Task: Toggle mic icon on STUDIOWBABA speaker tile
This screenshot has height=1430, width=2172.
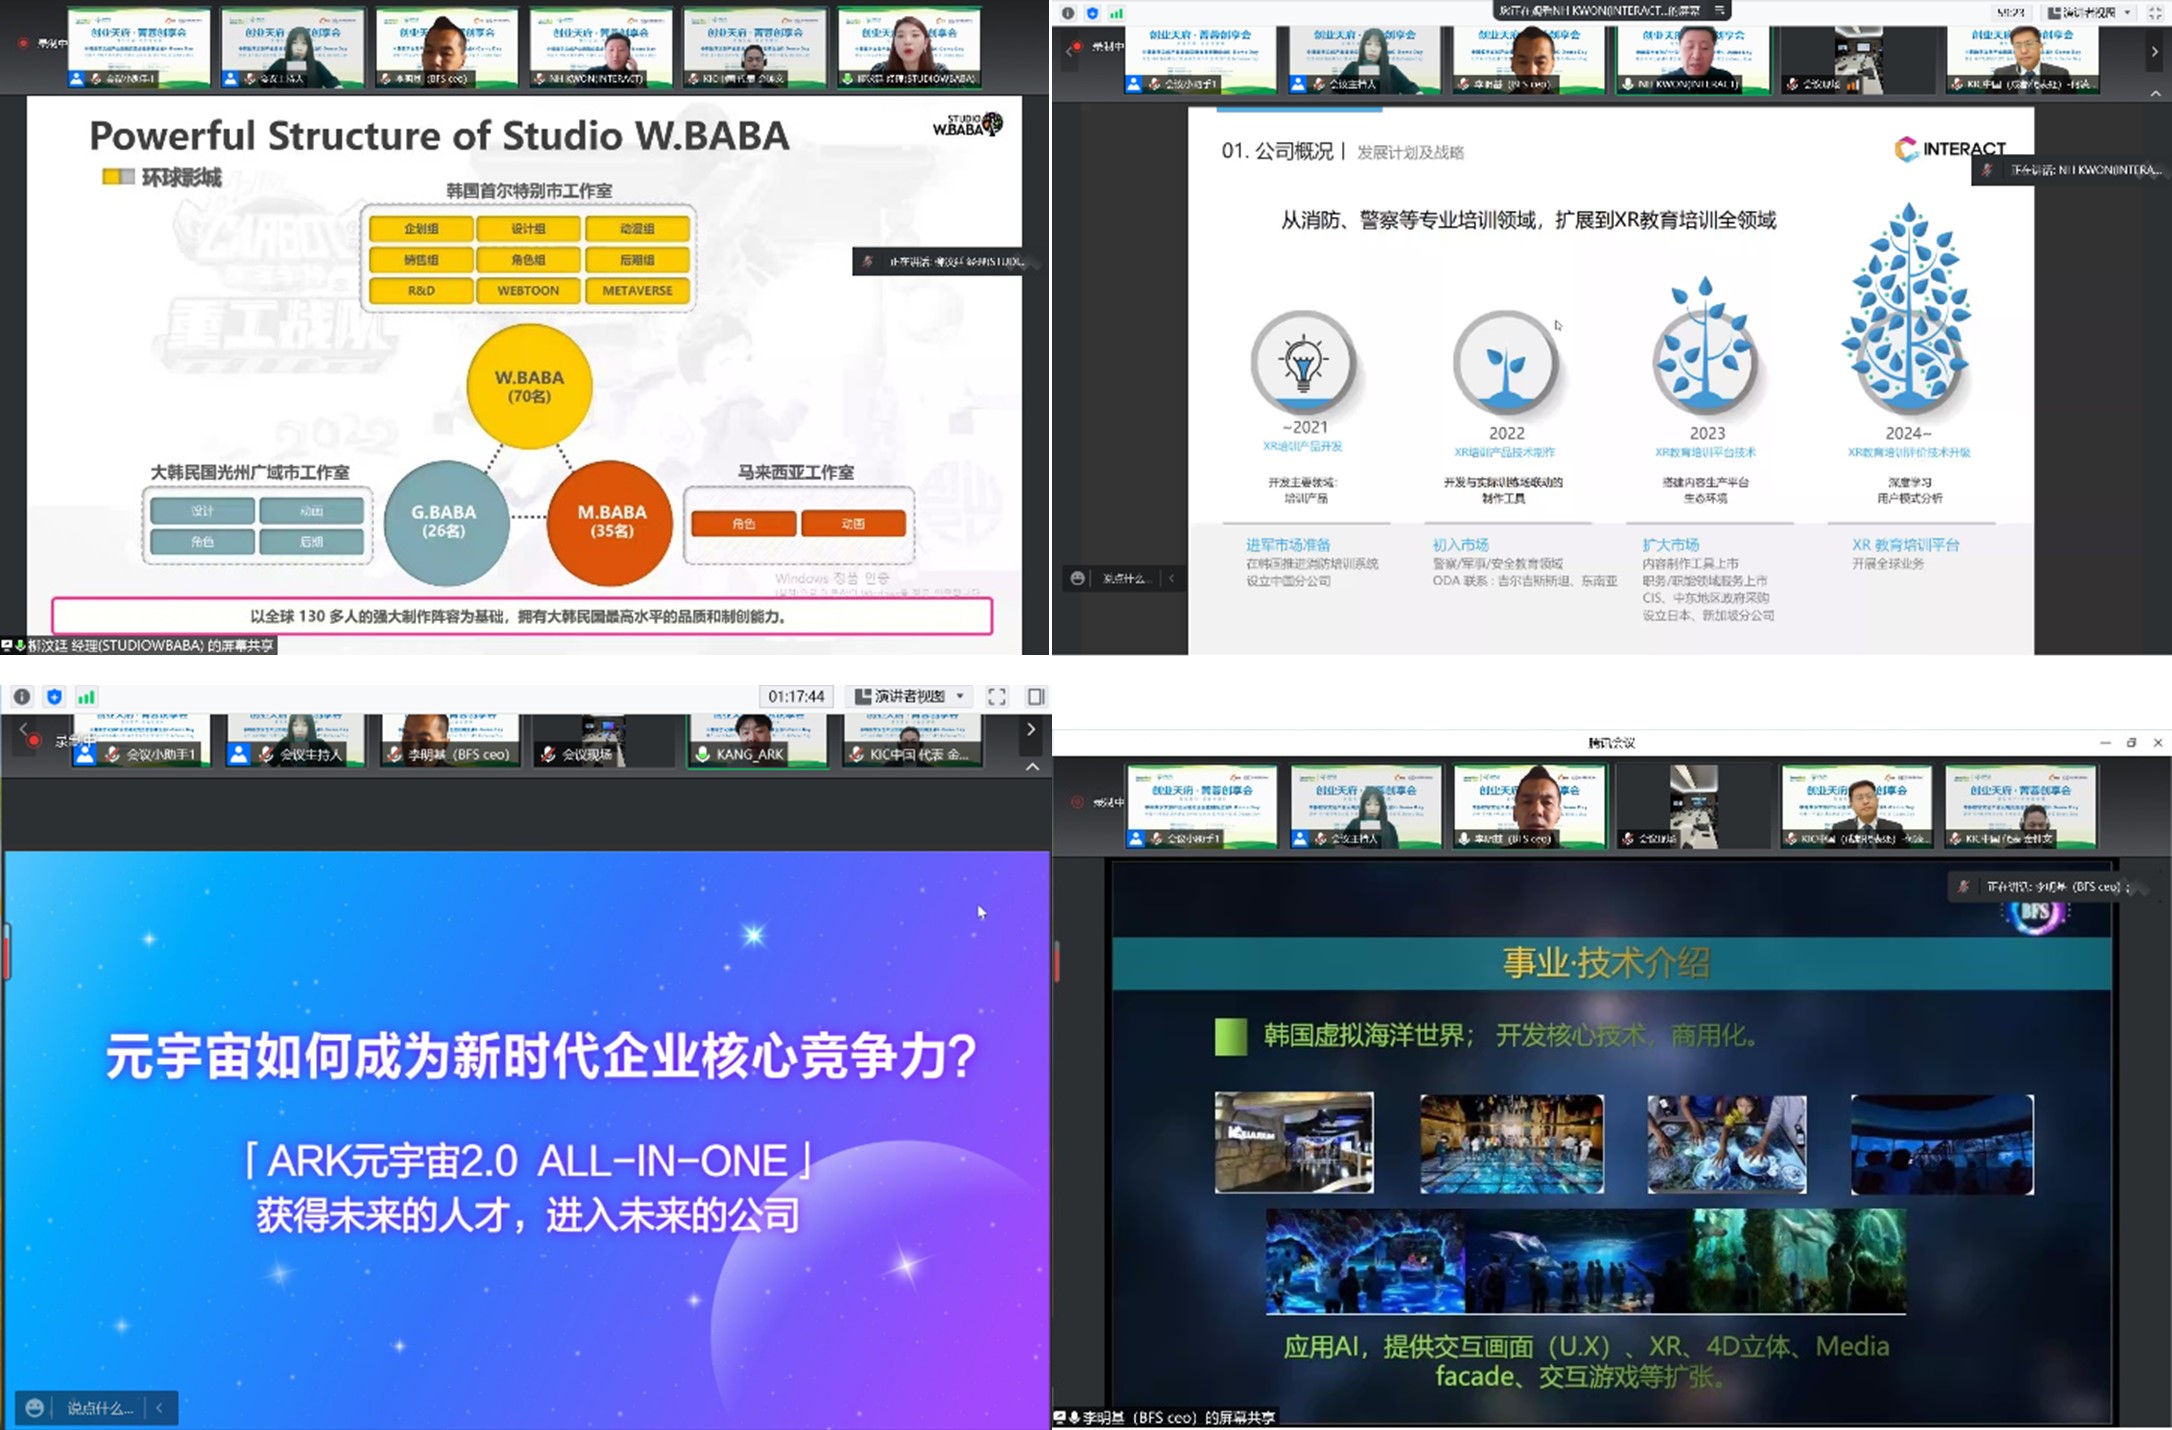Action: (848, 78)
